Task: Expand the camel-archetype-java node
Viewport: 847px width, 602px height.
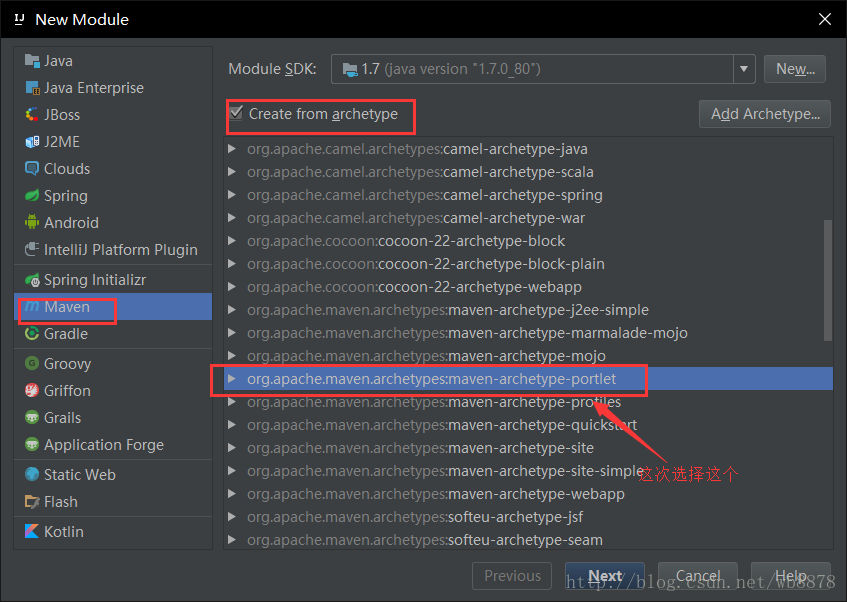Action: (232, 149)
